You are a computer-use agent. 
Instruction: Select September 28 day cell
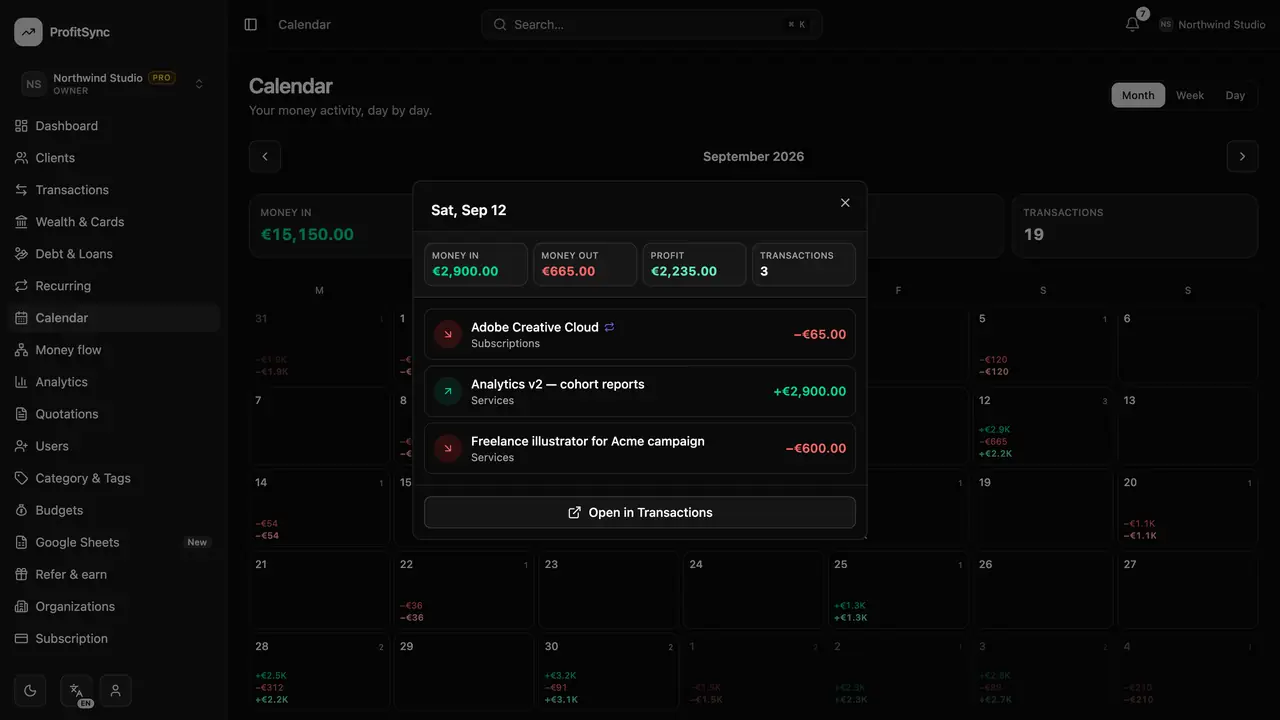tap(319, 672)
